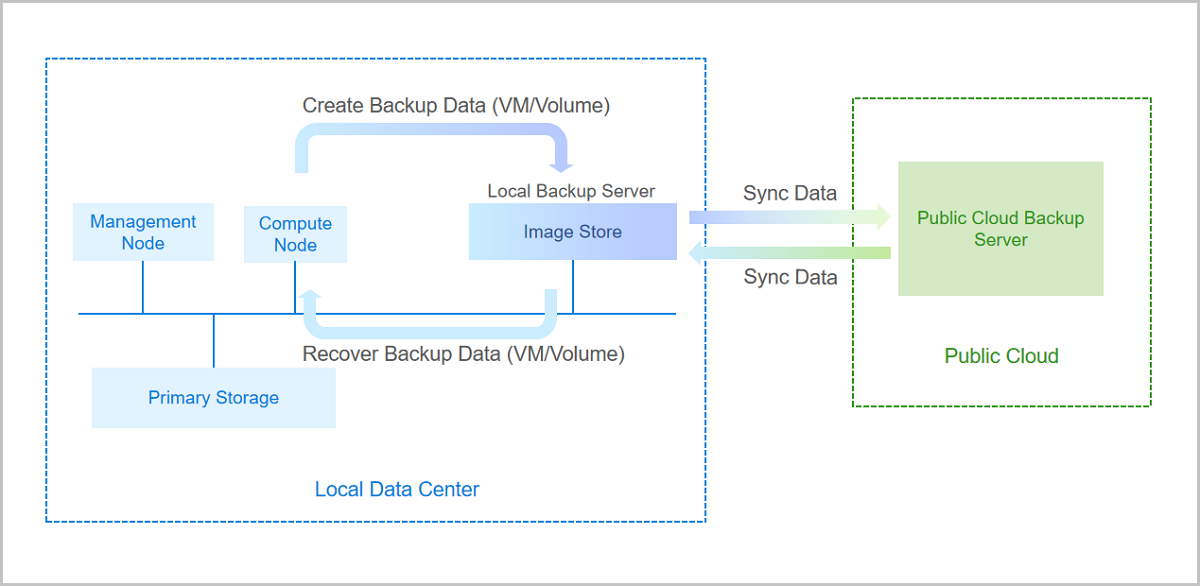The image size is (1200, 586).
Task: Select the 'Recover Backup Data (VM/Volume)' label
Action: 463,354
